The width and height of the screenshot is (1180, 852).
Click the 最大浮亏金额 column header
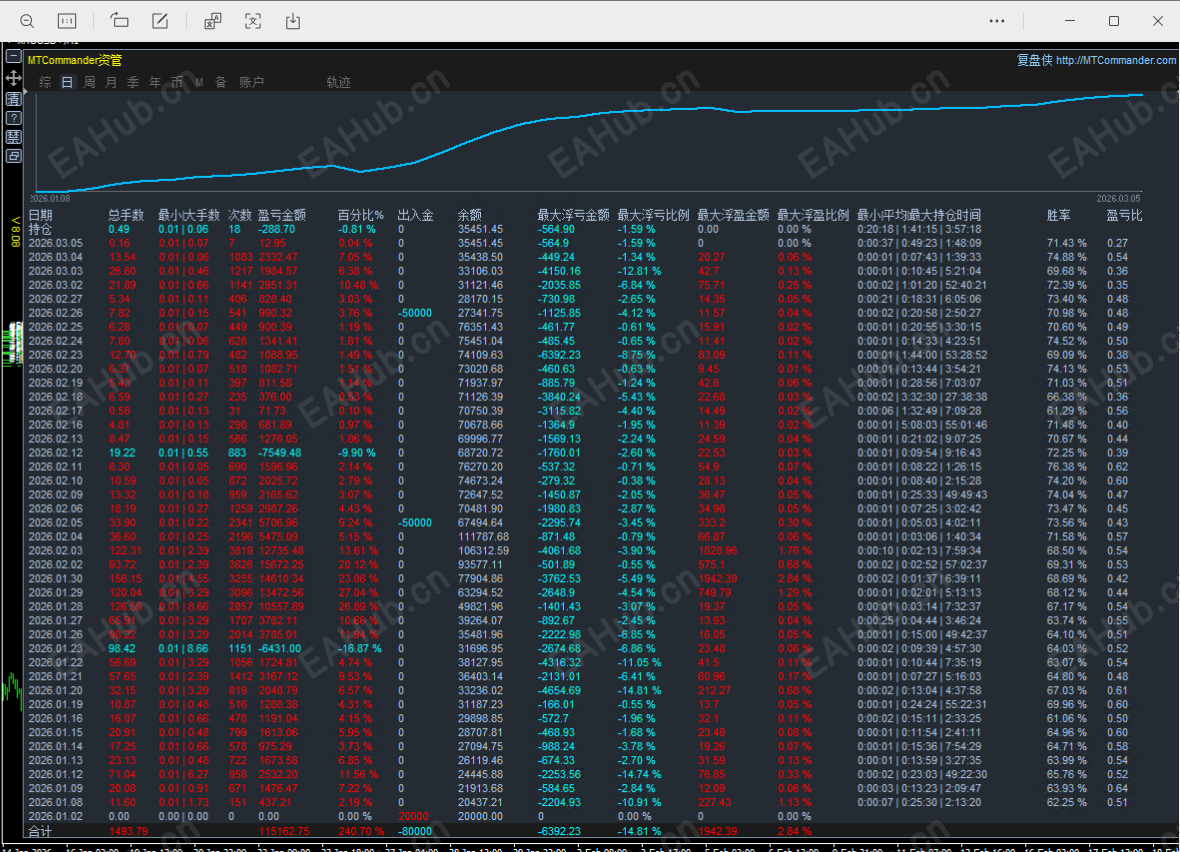(x=573, y=215)
